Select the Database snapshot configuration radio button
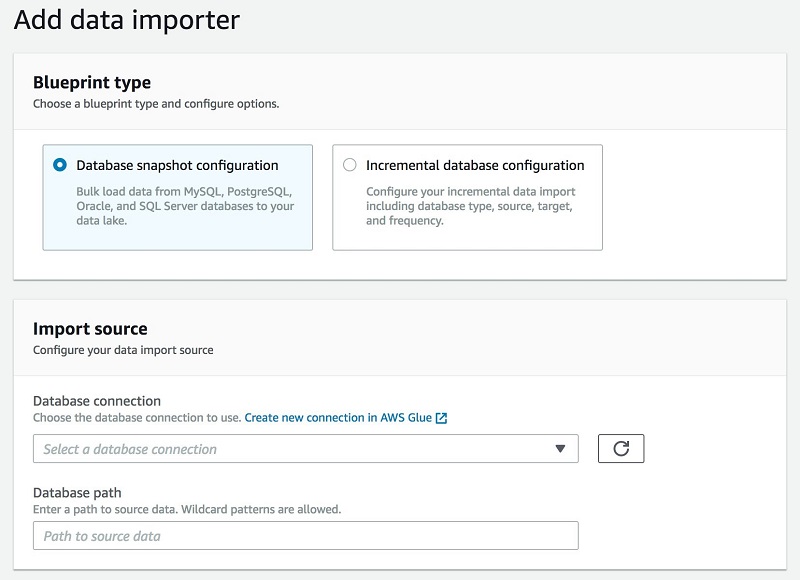 (x=60, y=165)
